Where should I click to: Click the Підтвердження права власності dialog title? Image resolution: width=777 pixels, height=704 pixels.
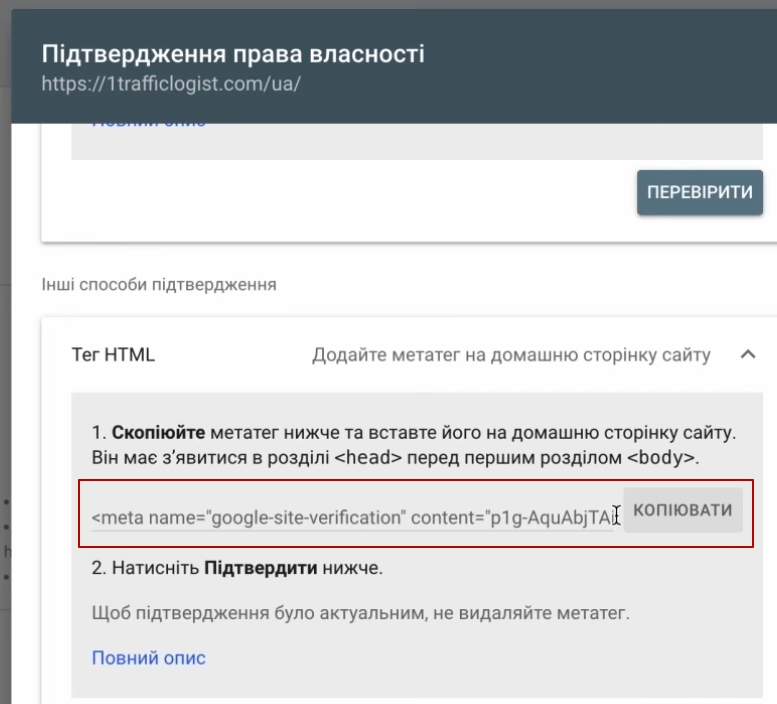click(233, 54)
